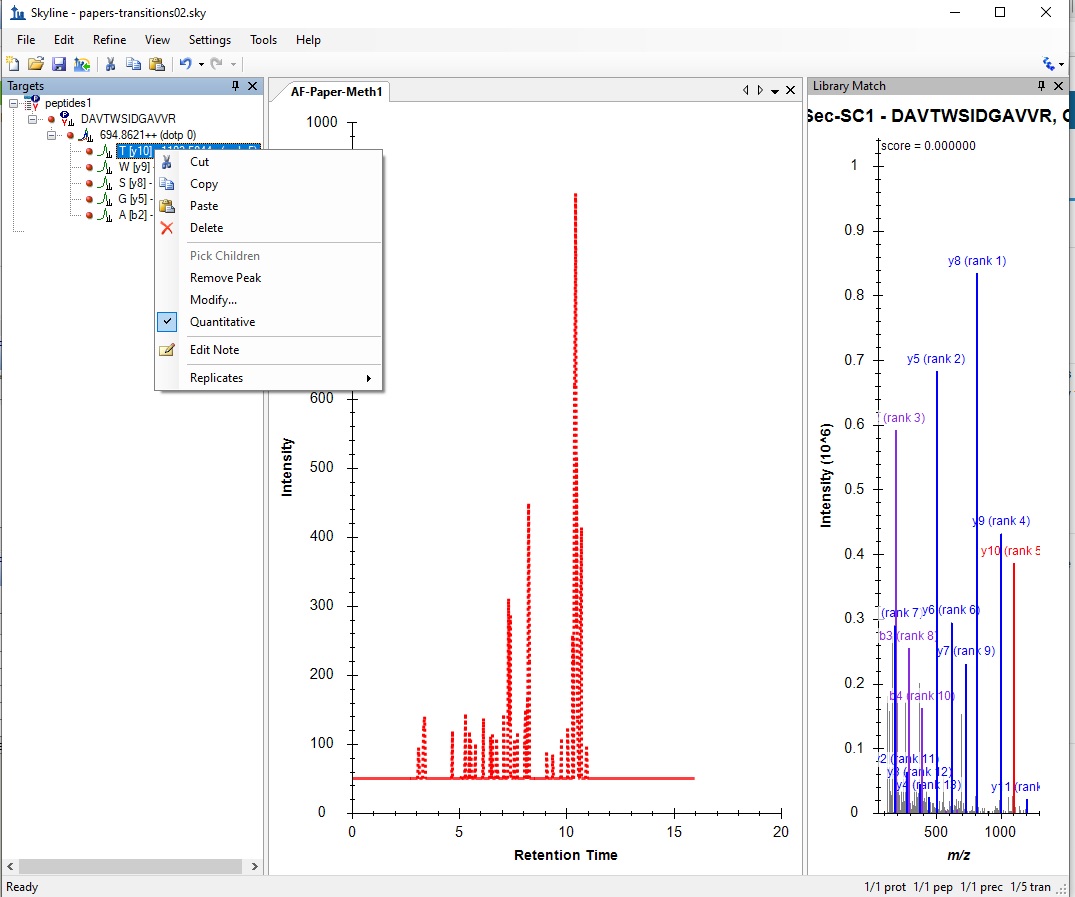Click the Cut scissors icon in the toolbar

[x=110, y=64]
